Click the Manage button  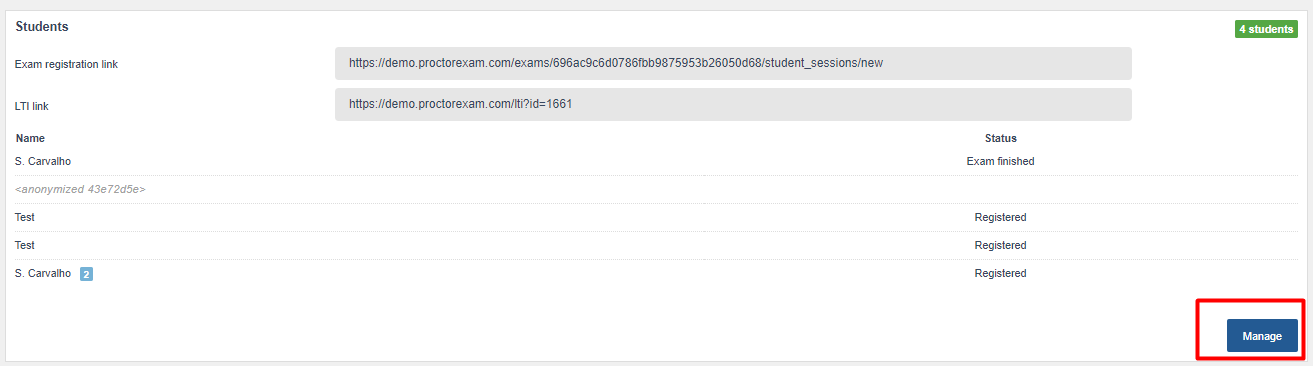tap(1262, 336)
